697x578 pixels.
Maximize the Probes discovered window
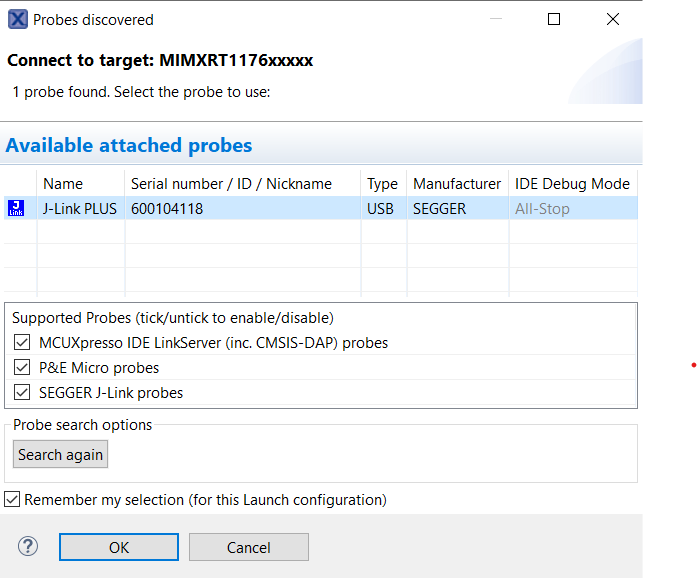tap(554, 19)
